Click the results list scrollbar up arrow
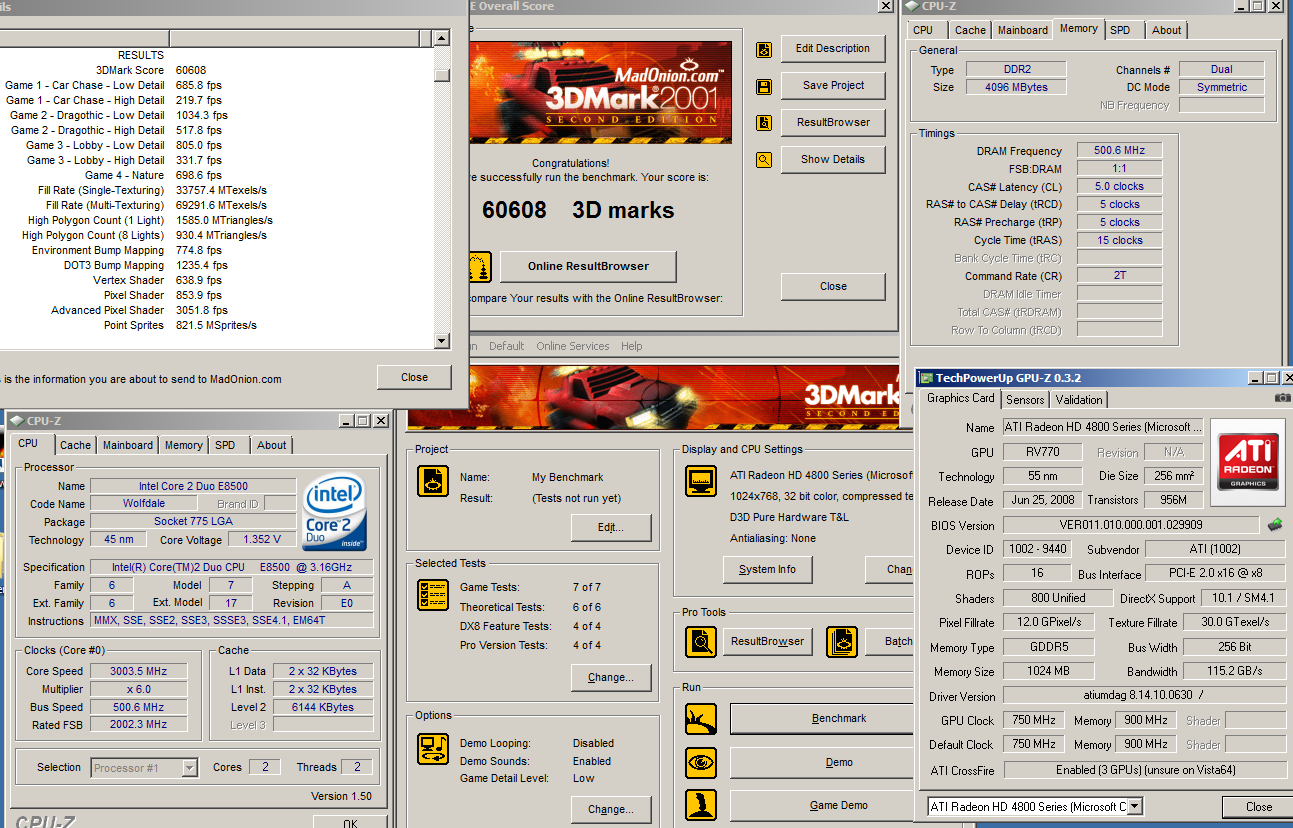 pos(441,38)
